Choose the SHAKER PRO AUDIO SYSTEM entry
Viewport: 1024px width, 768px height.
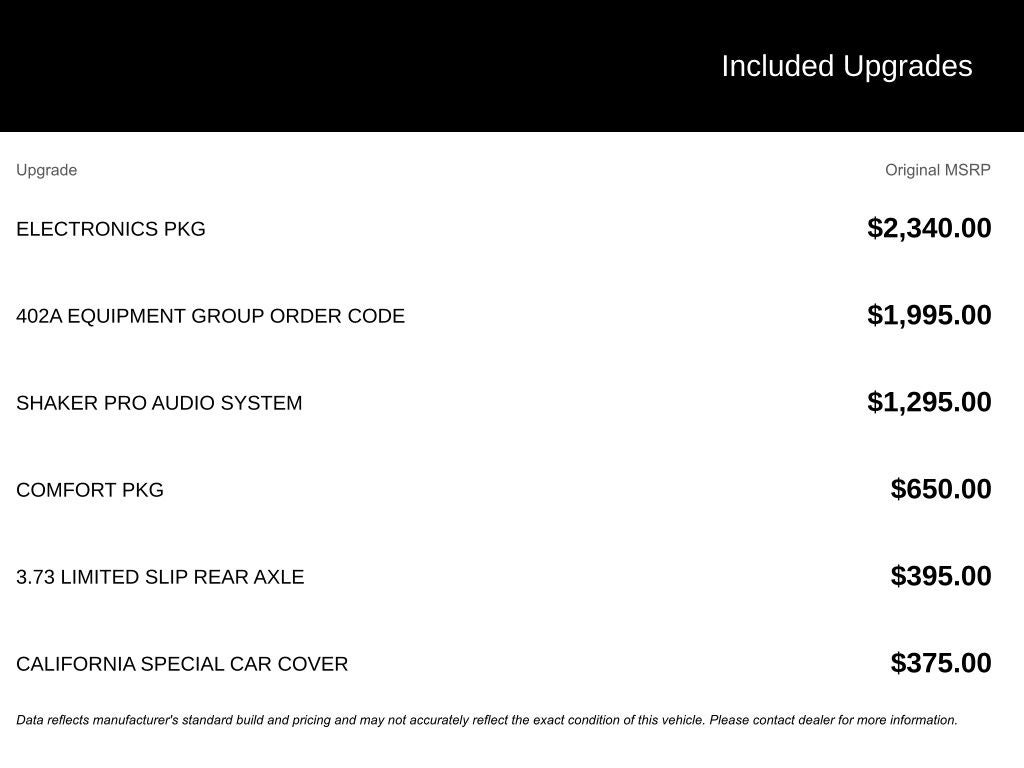click(159, 403)
